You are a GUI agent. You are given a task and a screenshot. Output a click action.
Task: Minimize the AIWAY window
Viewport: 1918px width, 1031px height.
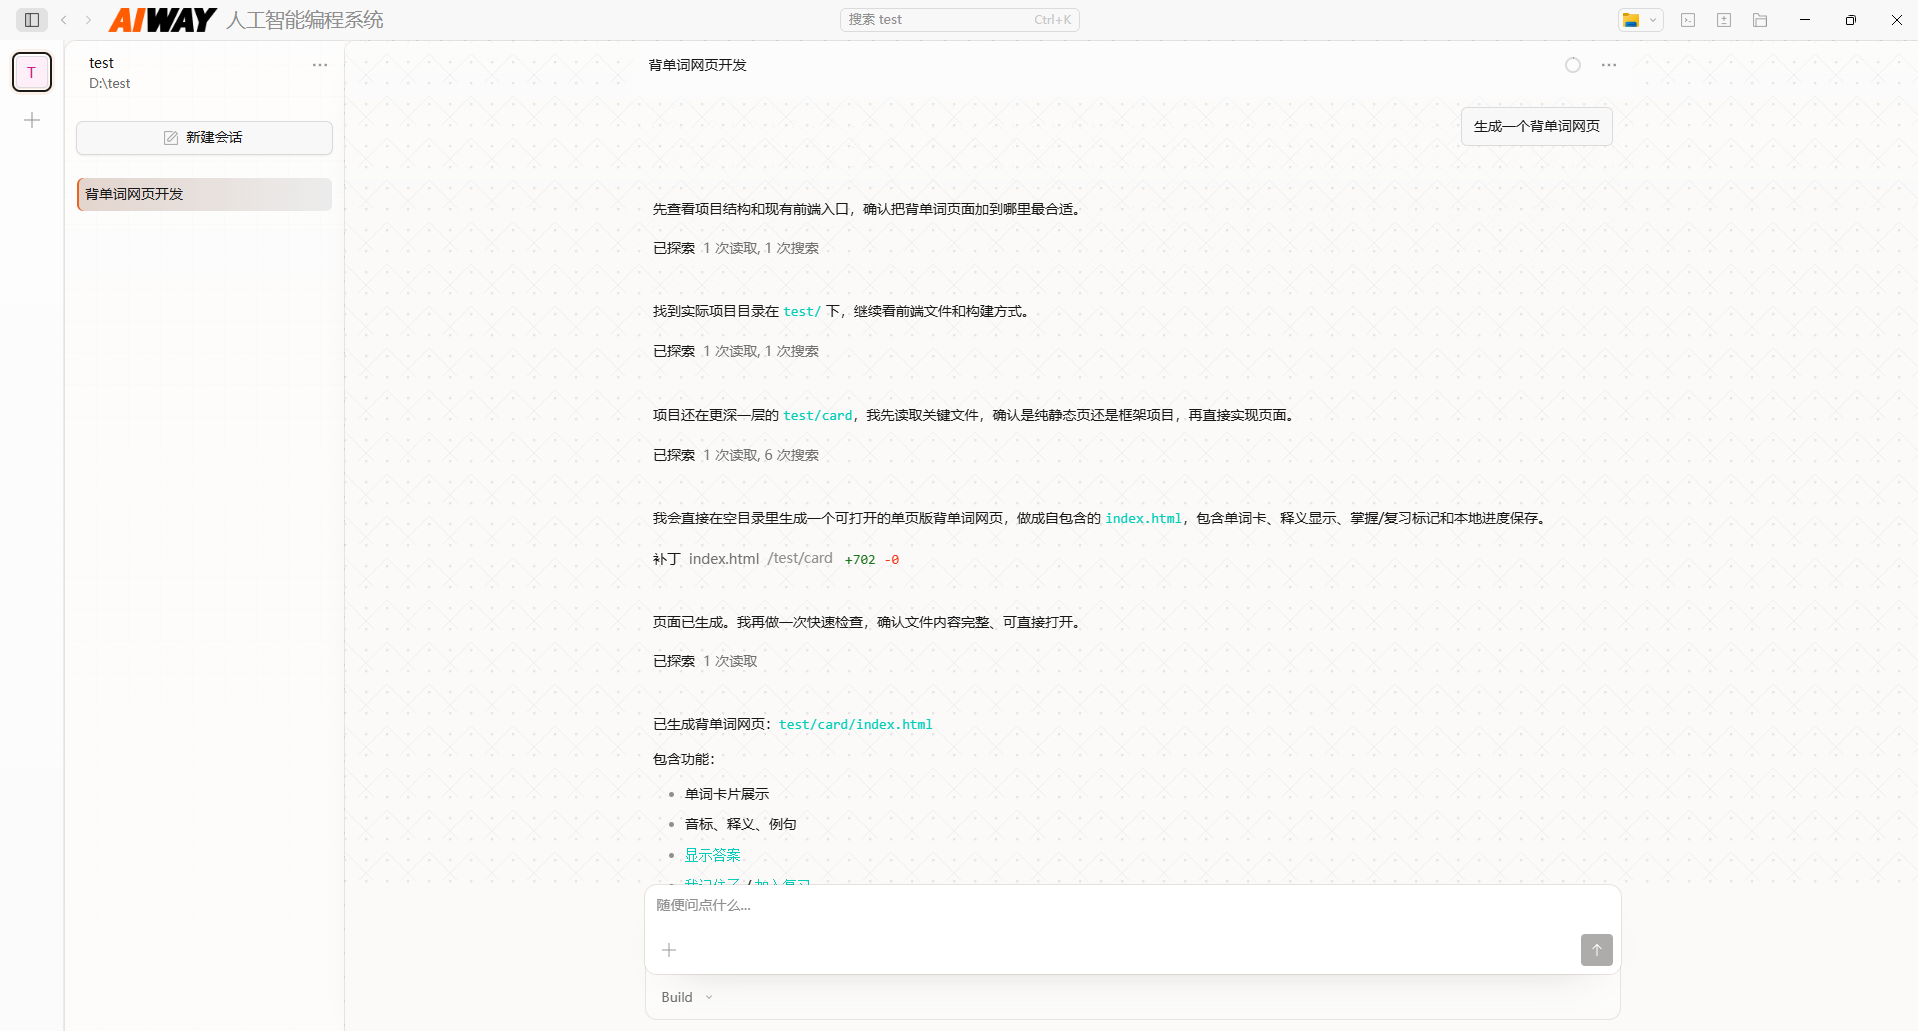coord(1805,20)
